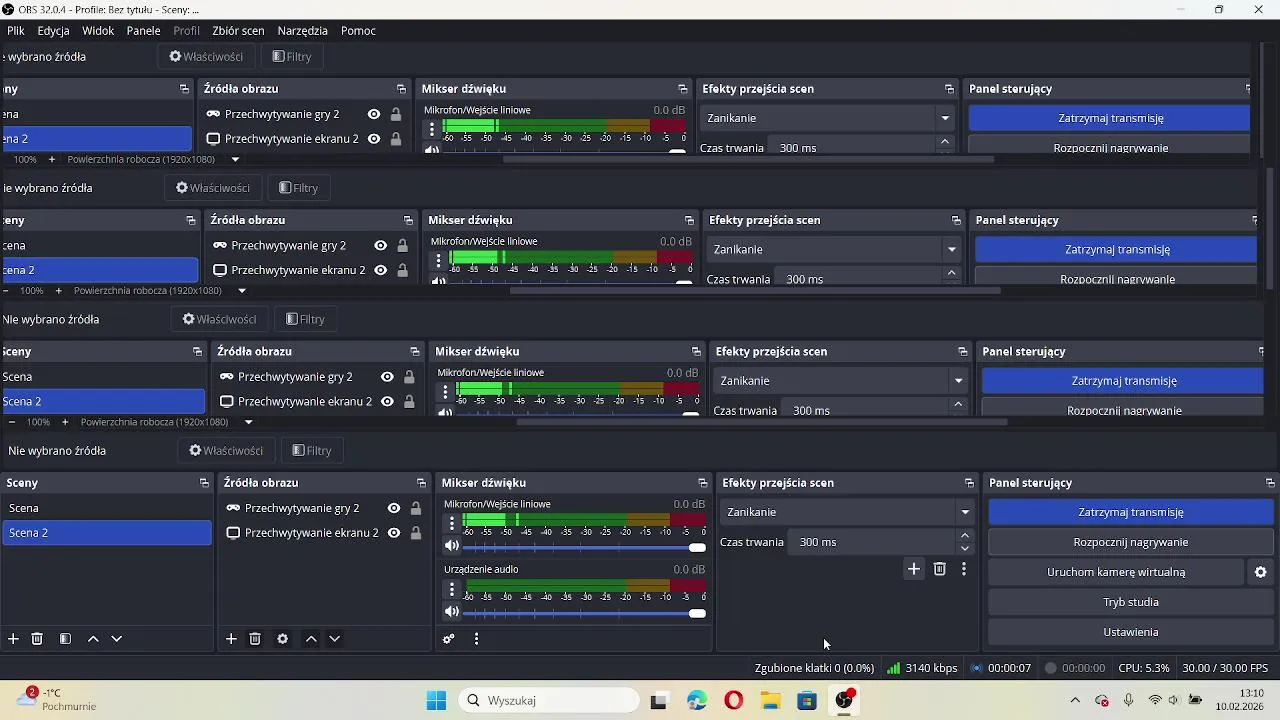Image resolution: width=1280 pixels, height=720 pixels.
Task: Open the Edycja menu
Action: pyautogui.click(x=54, y=31)
